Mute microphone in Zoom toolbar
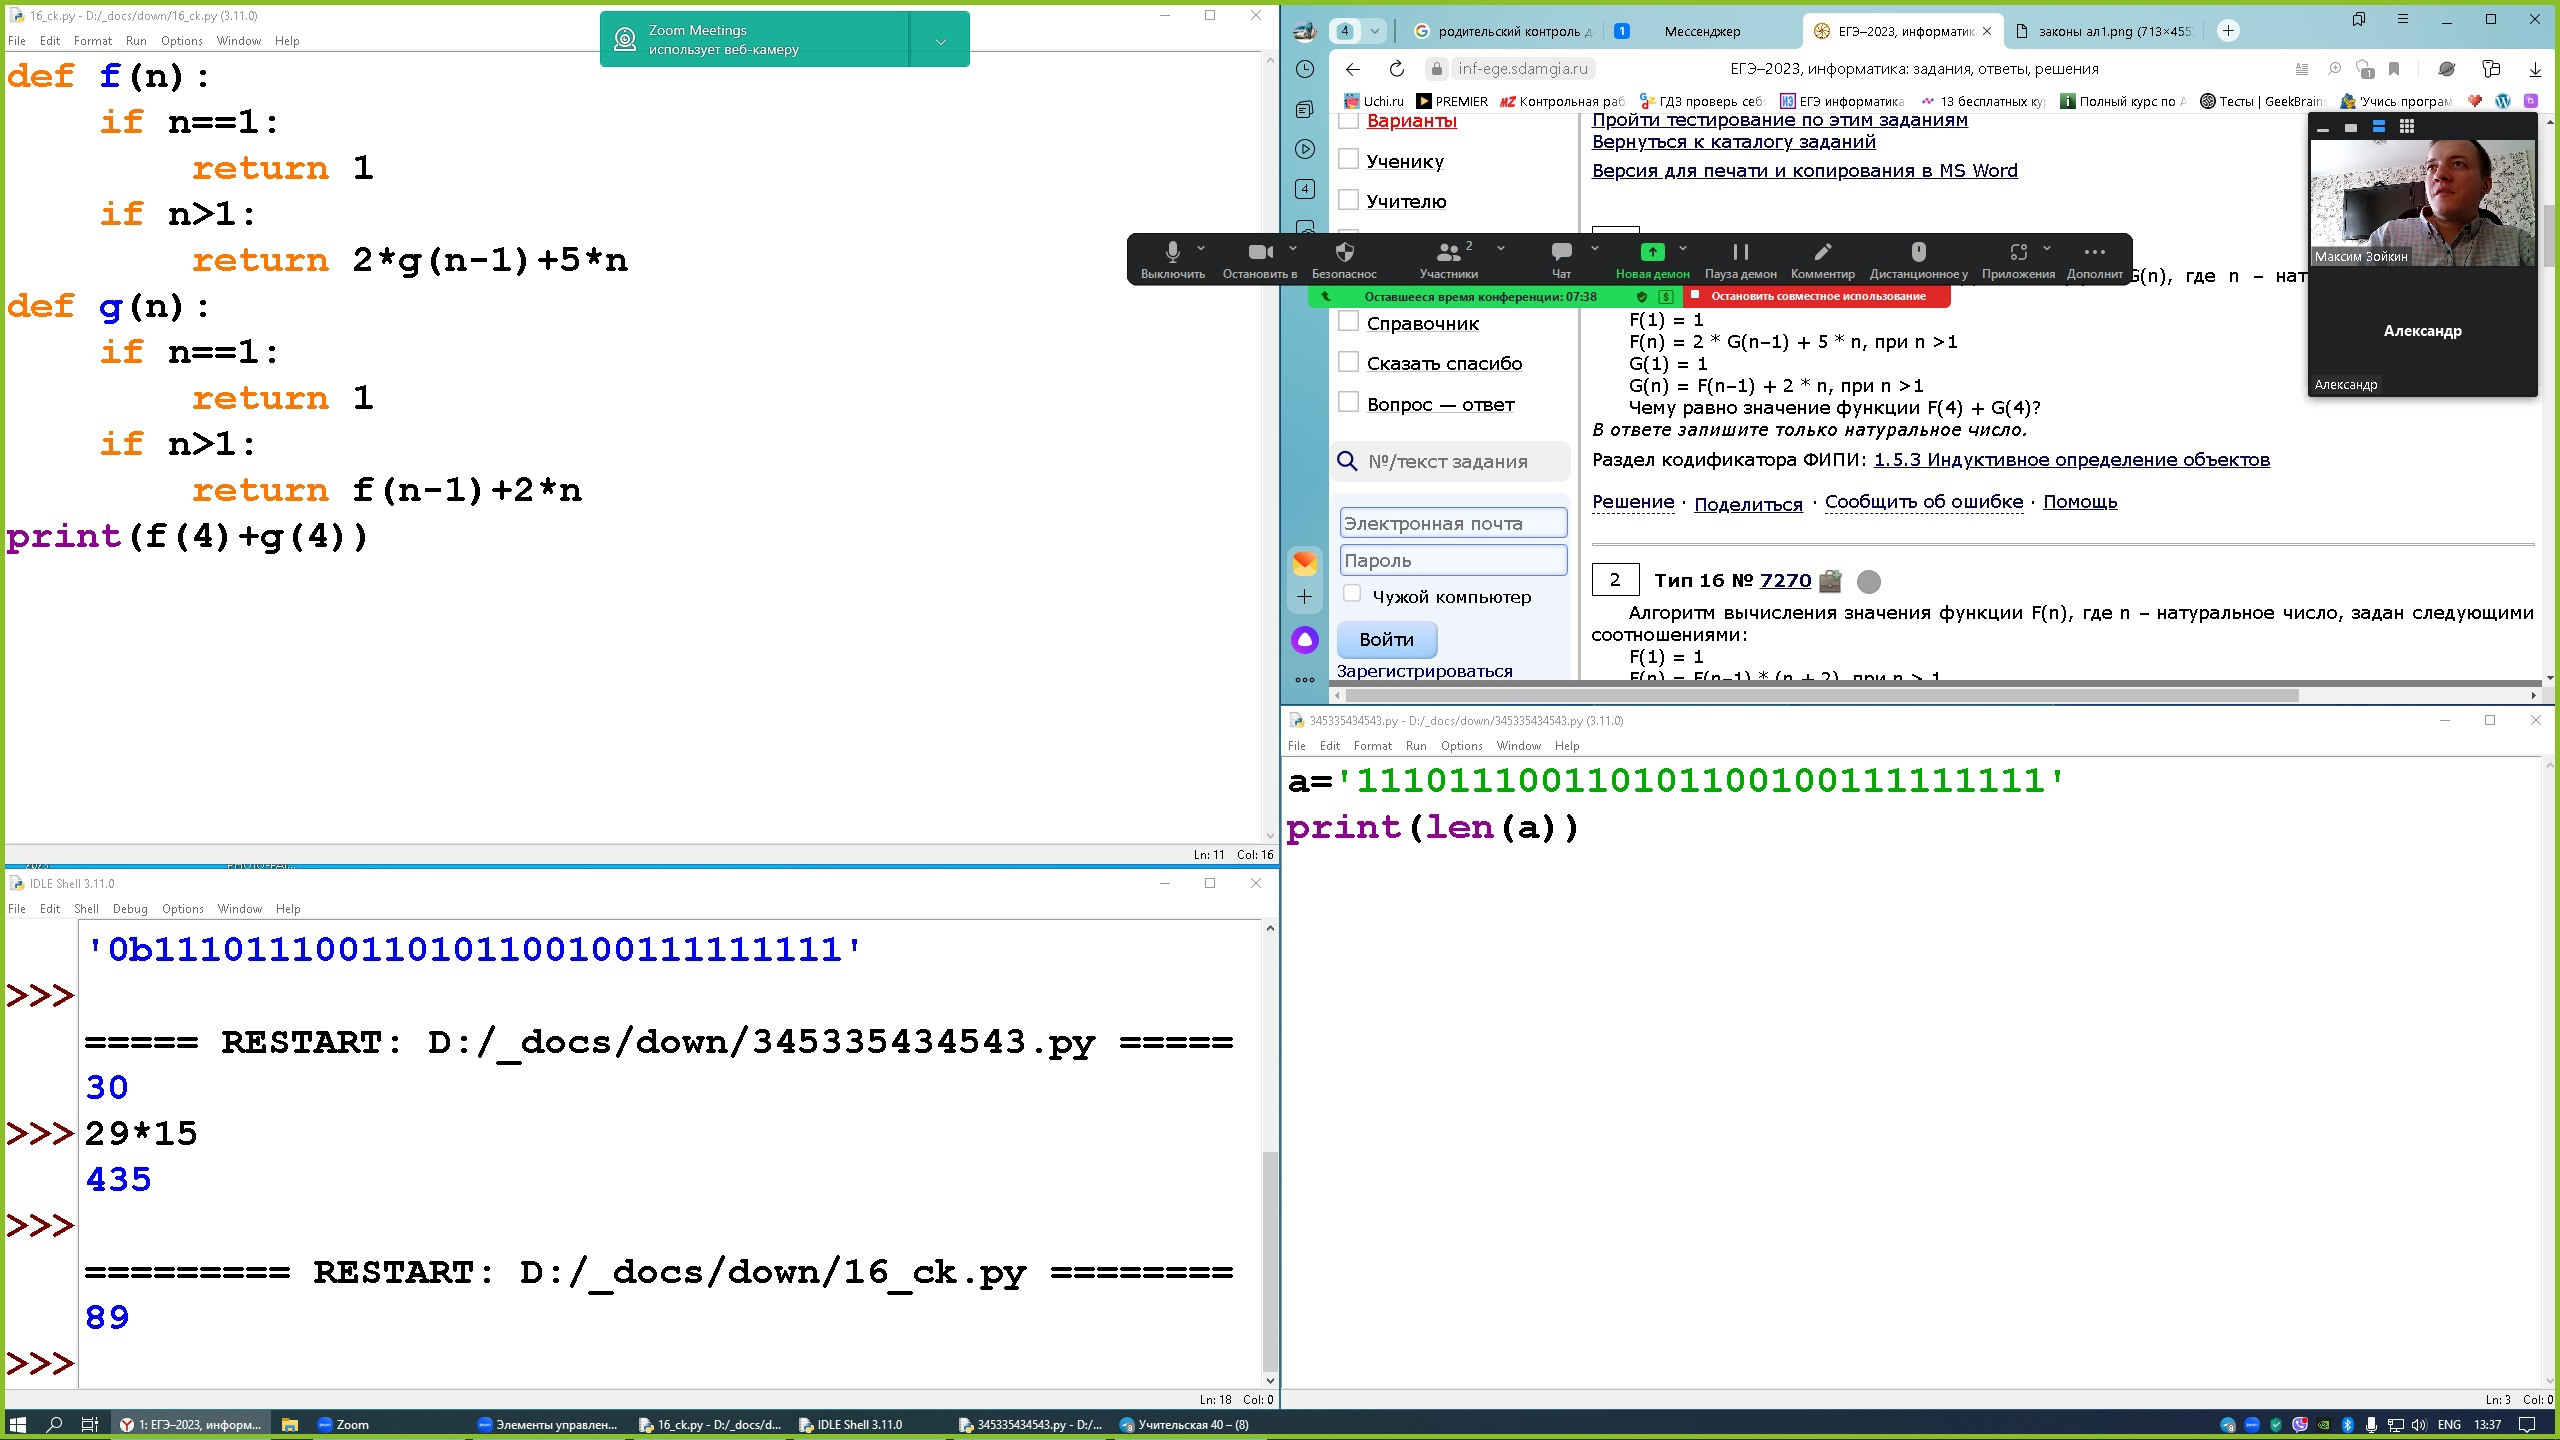The height and width of the screenshot is (1440, 2560). [1172, 252]
